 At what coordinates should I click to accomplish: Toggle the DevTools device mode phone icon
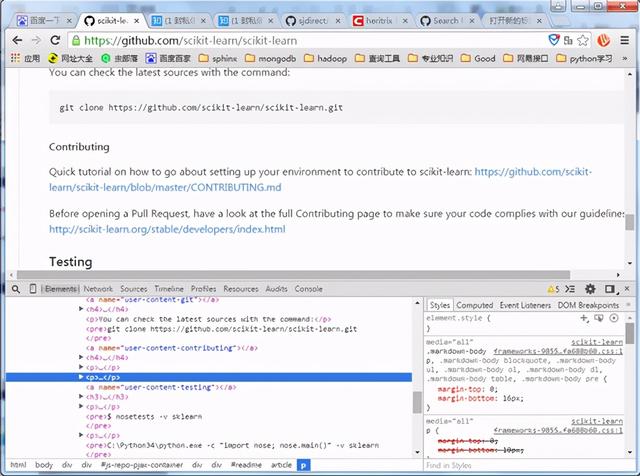point(33,289)
